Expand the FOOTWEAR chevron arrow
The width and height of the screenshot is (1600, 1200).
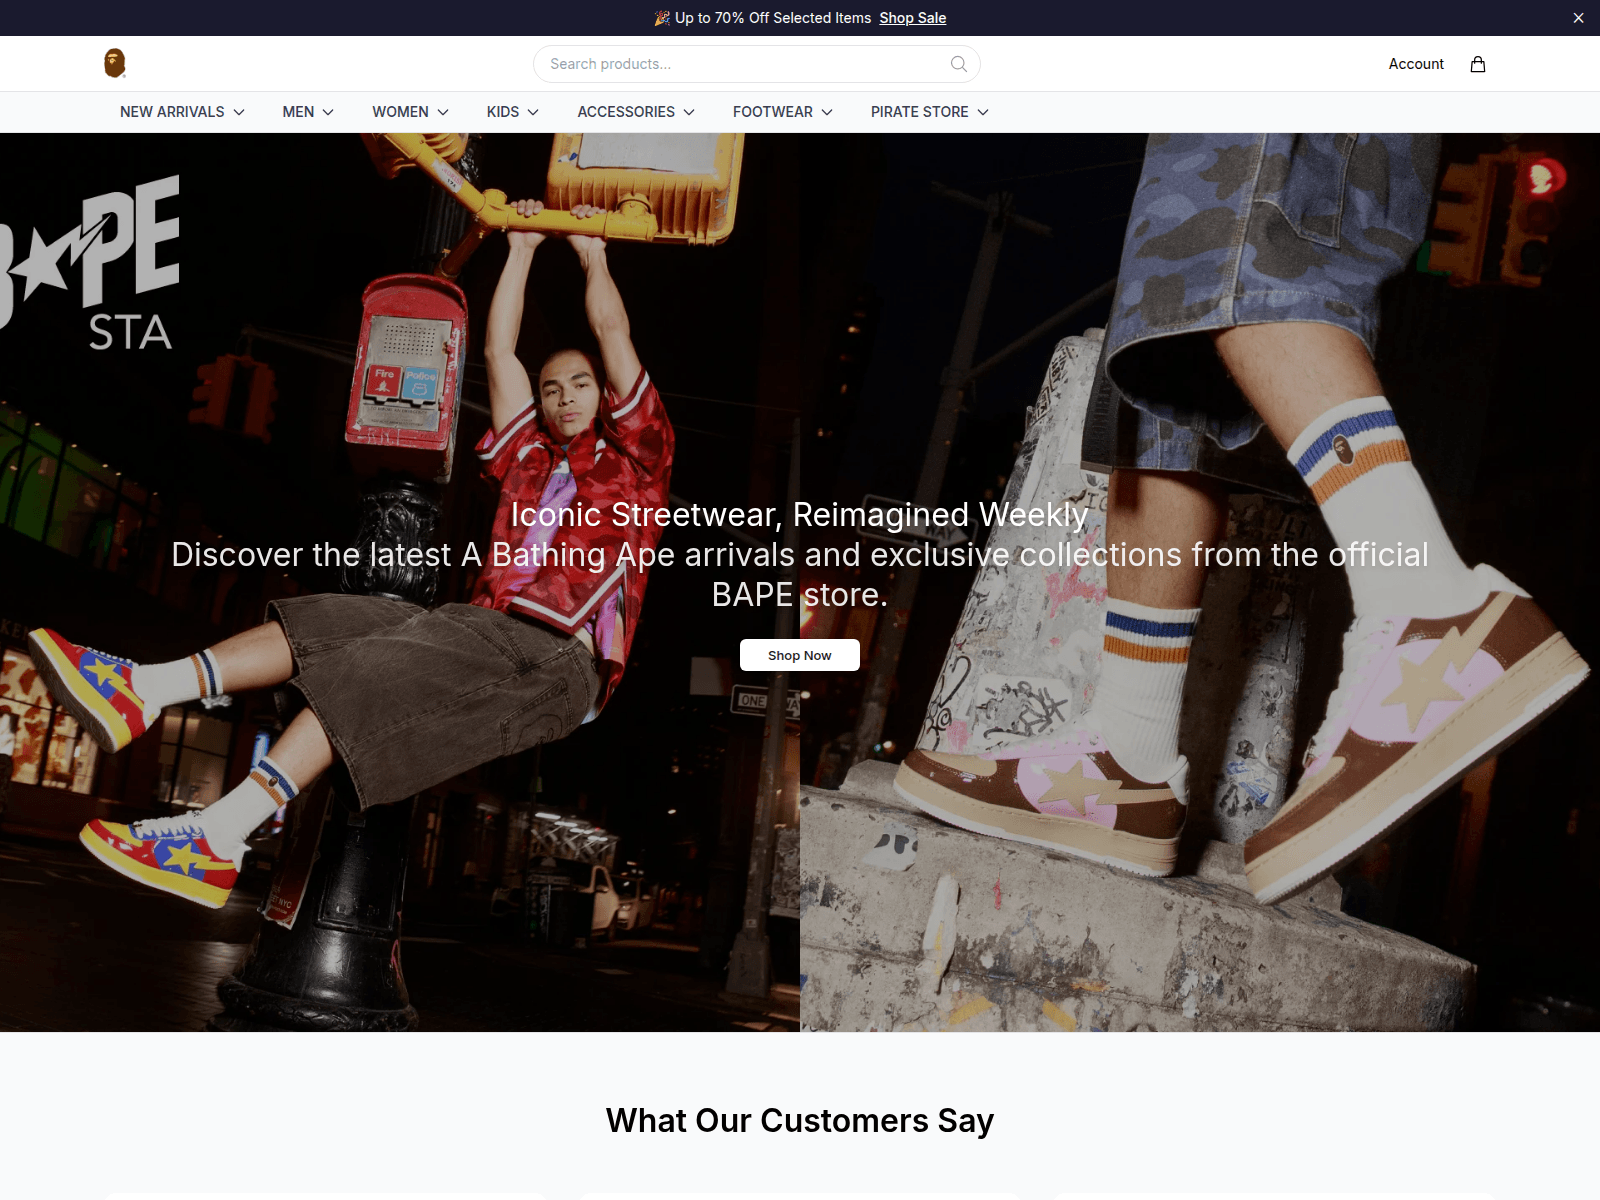point(827,112)
